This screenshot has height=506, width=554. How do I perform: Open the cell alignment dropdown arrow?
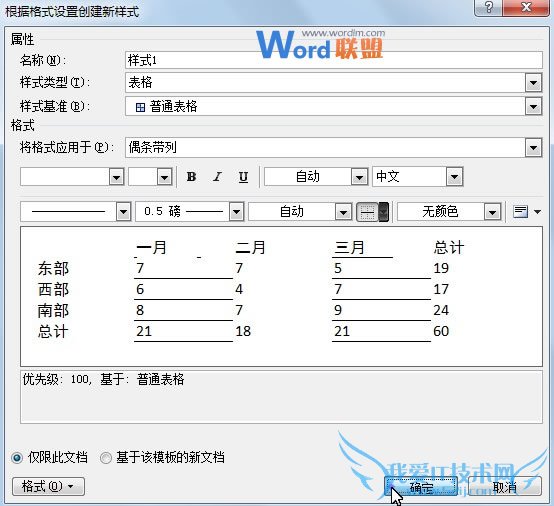[537, 212]
